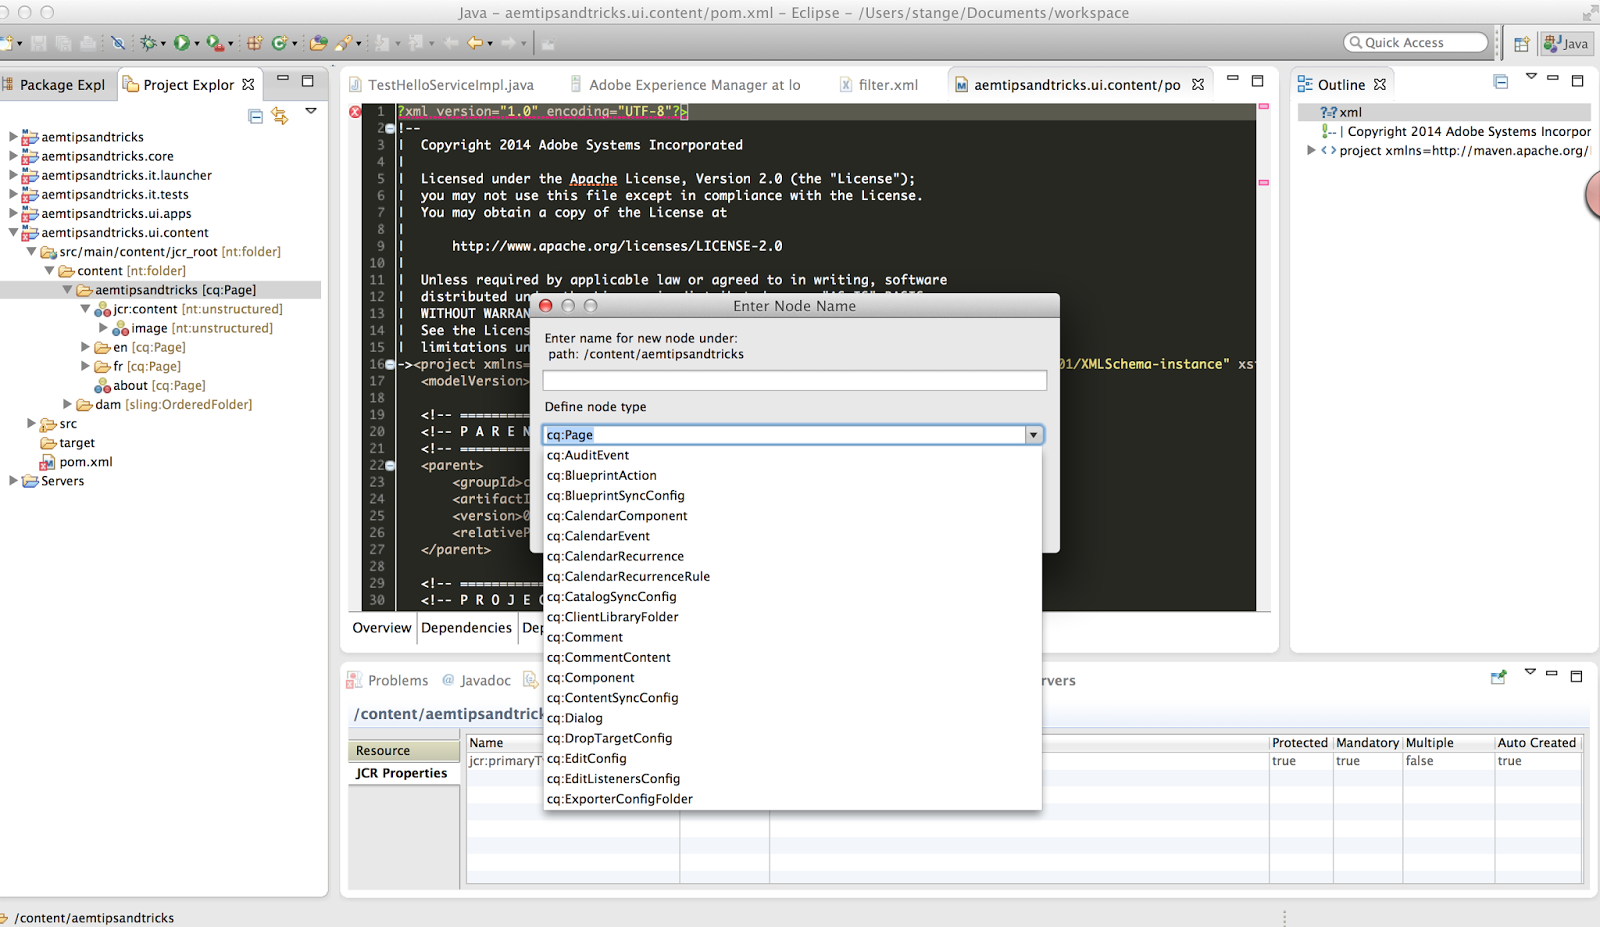Open the Debug button dropdown arrow

click(163, 44)
